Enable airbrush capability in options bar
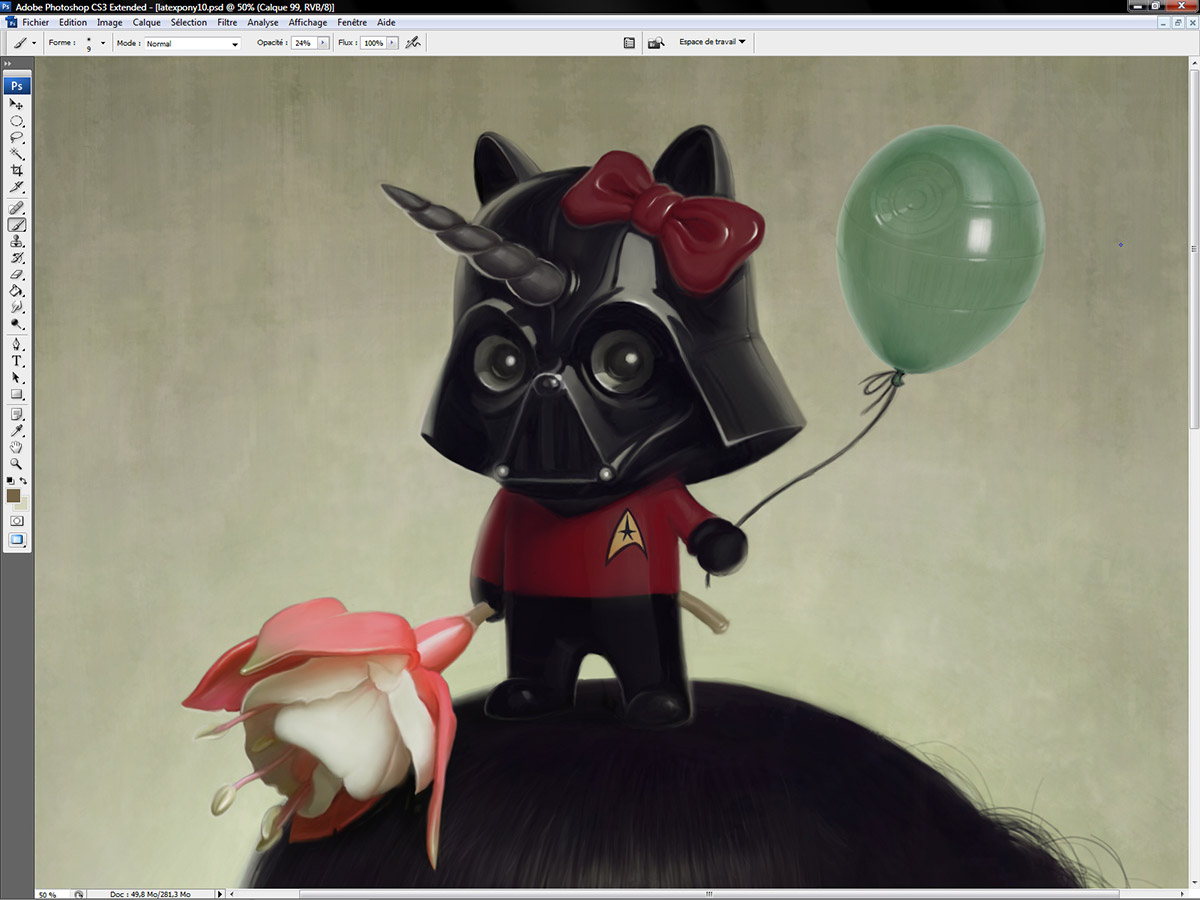This screenshot has height=900, width=1200. click(412, 43)
